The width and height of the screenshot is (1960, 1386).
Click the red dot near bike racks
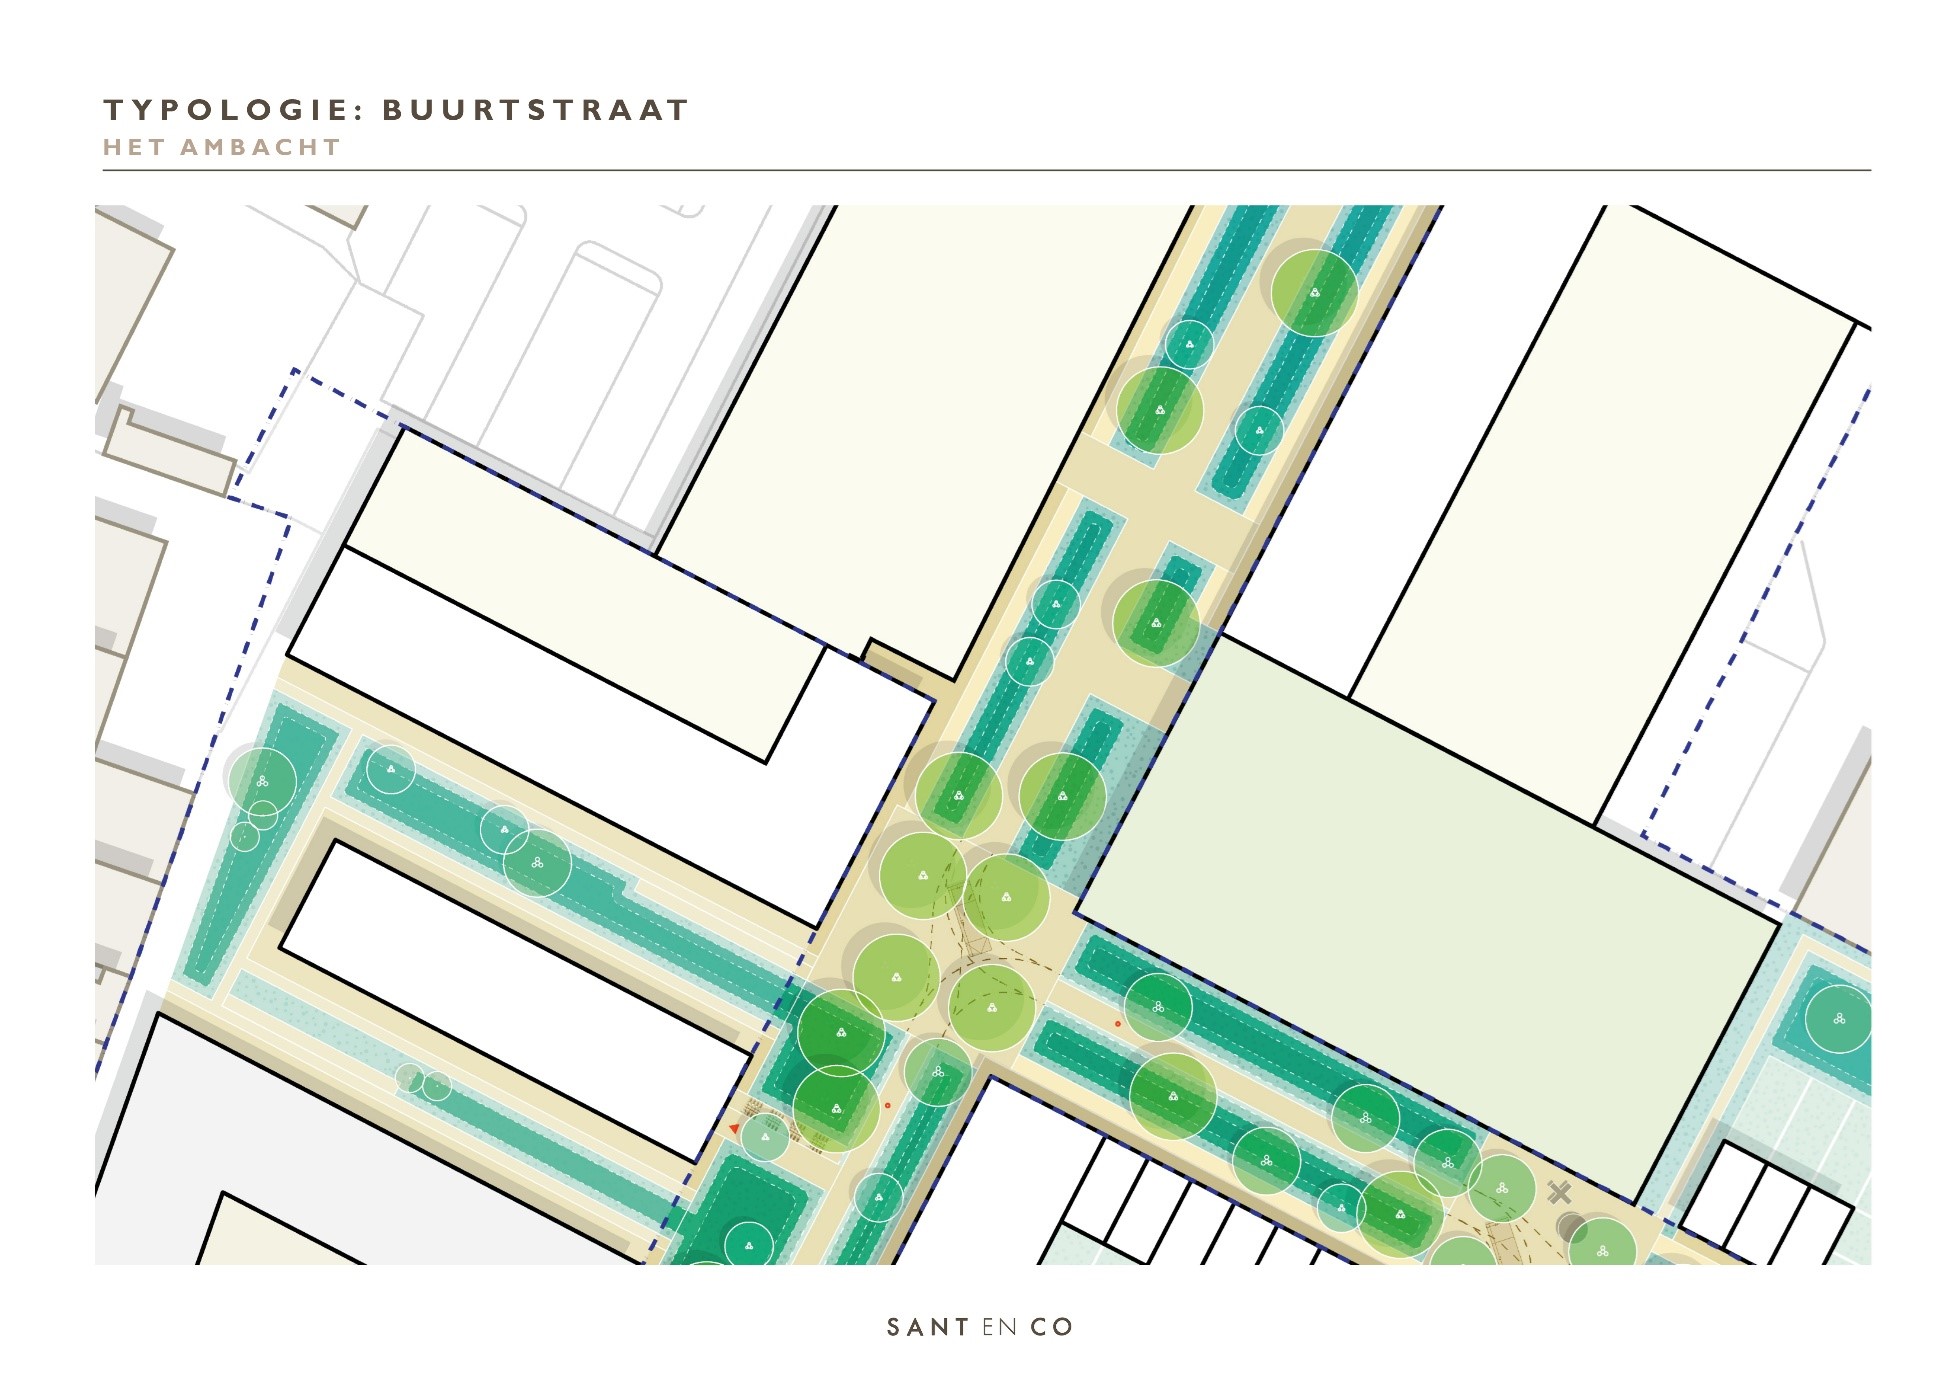tap(887, 1105)
